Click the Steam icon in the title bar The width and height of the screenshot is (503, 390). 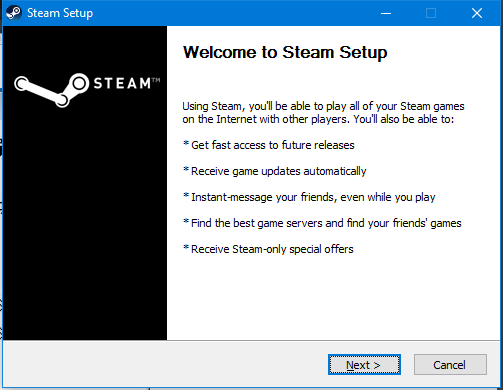coord(13,13)
